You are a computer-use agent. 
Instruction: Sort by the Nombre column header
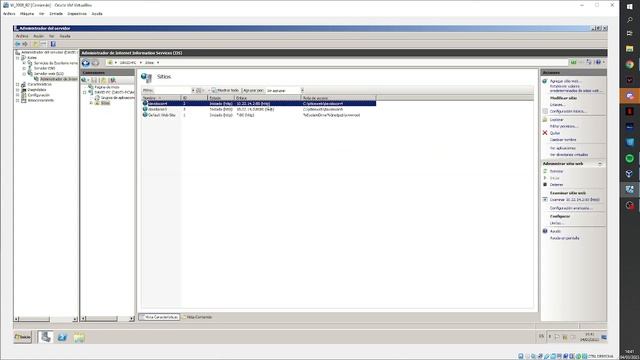click(161, 98)
